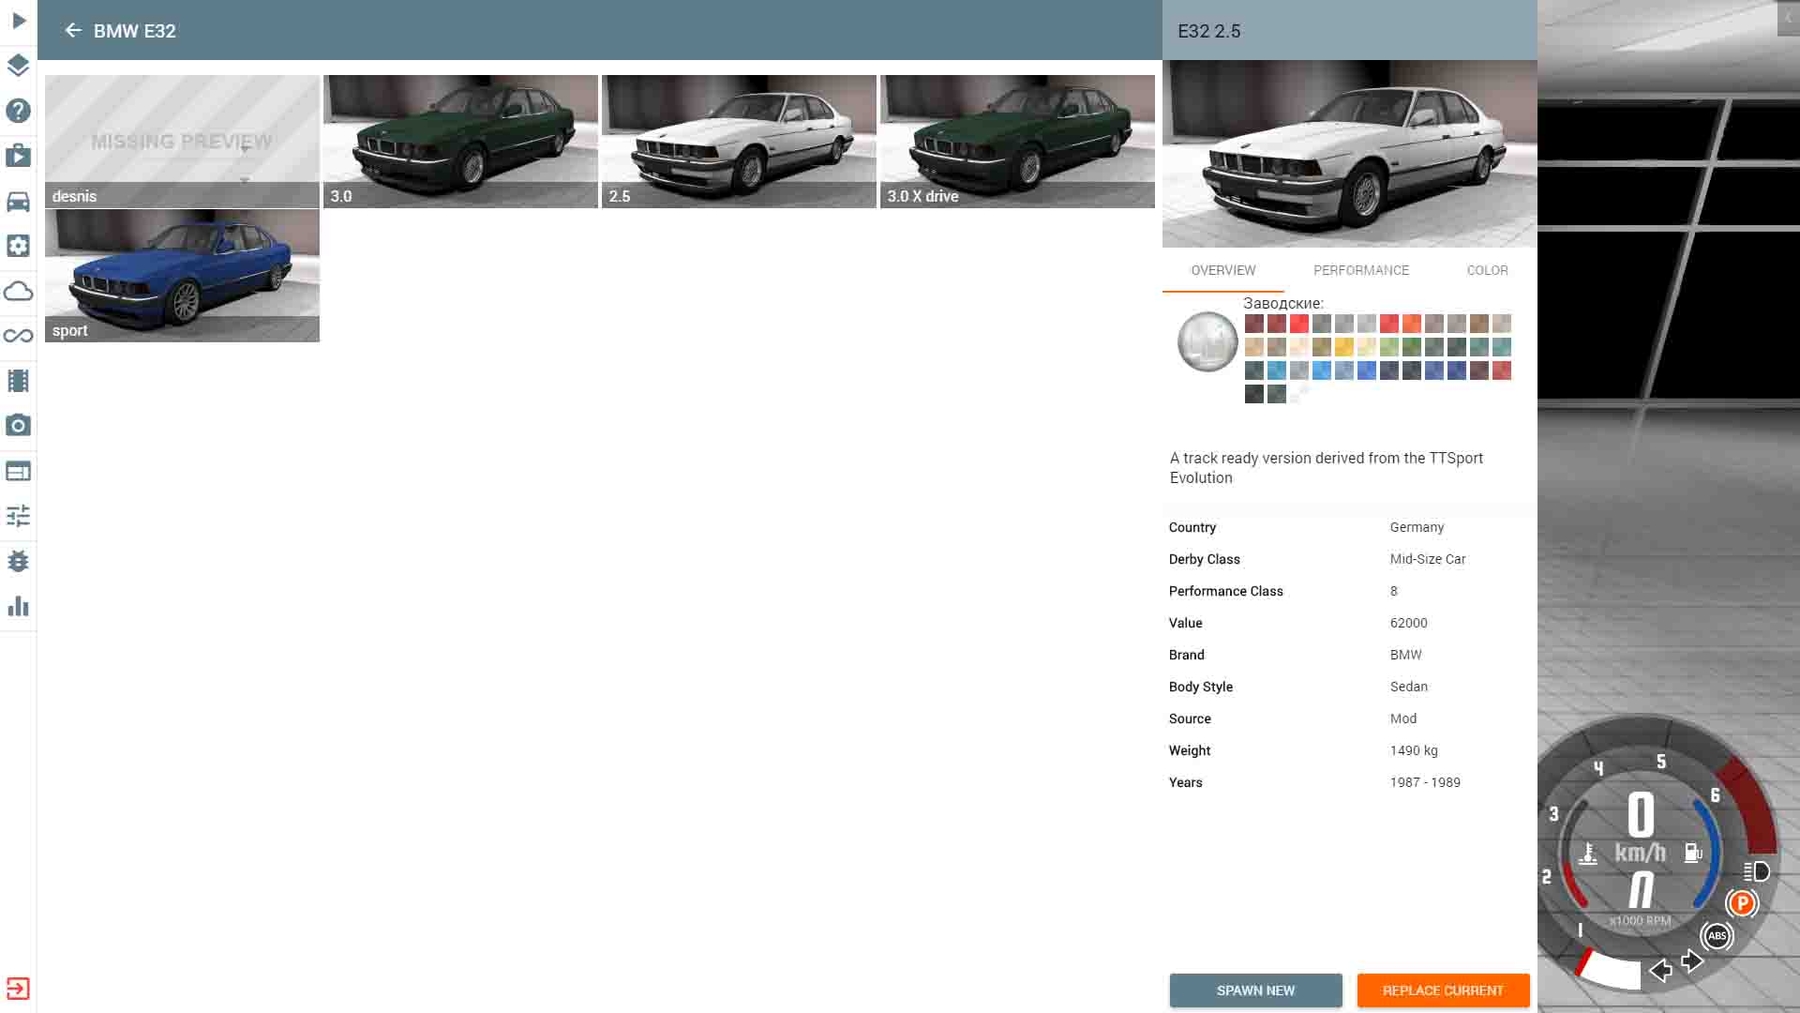Click the Spawn New button
The width and height of the screenshot is (1800, 1013).
(x=1255, y=990)
